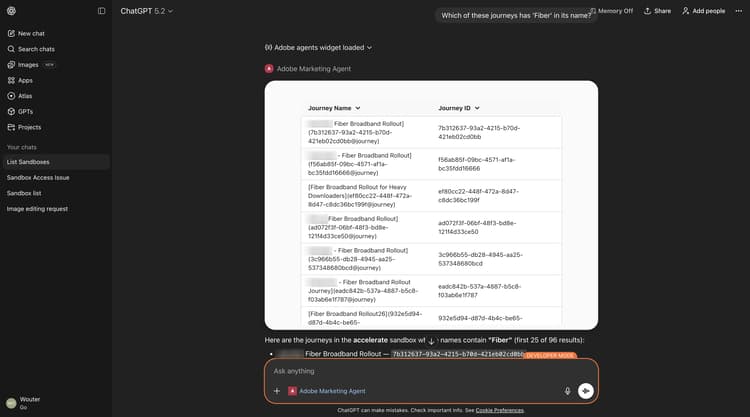Select journey ID f56ab85f-09bc-4571 cell

coord(477,164)
